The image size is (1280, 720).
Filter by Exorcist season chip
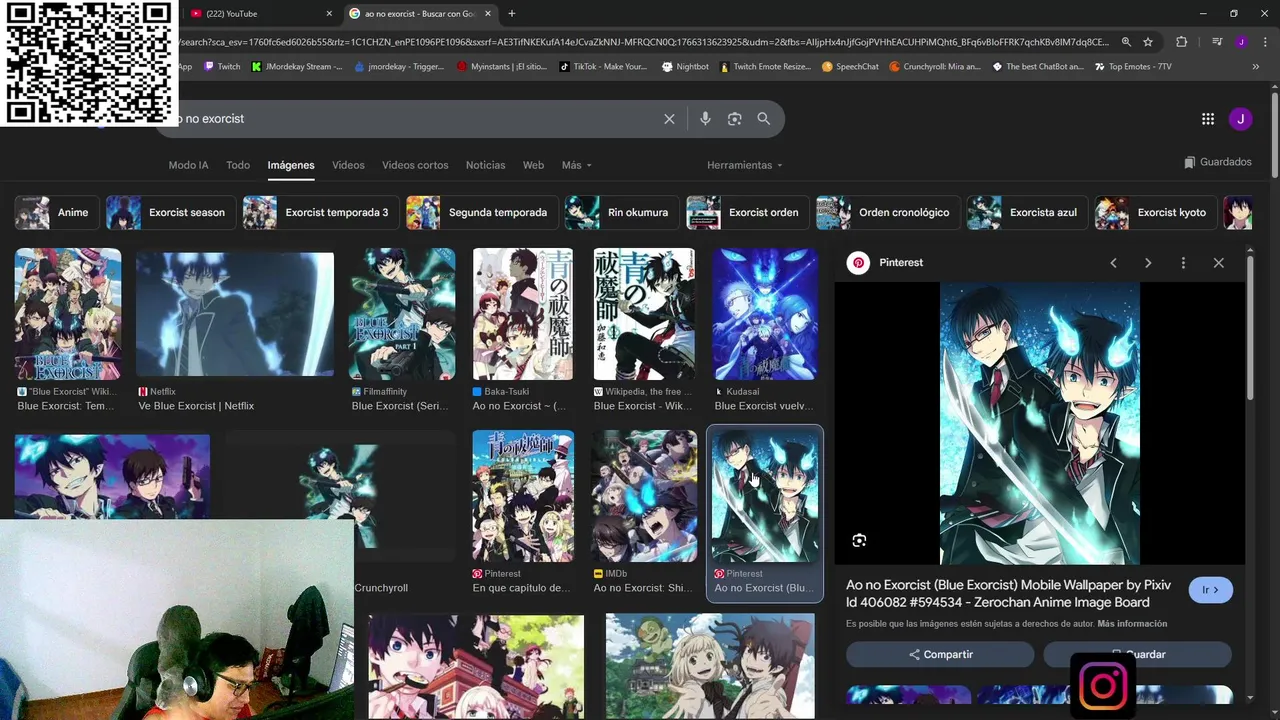pyautogui.click(x=170, y=213)
